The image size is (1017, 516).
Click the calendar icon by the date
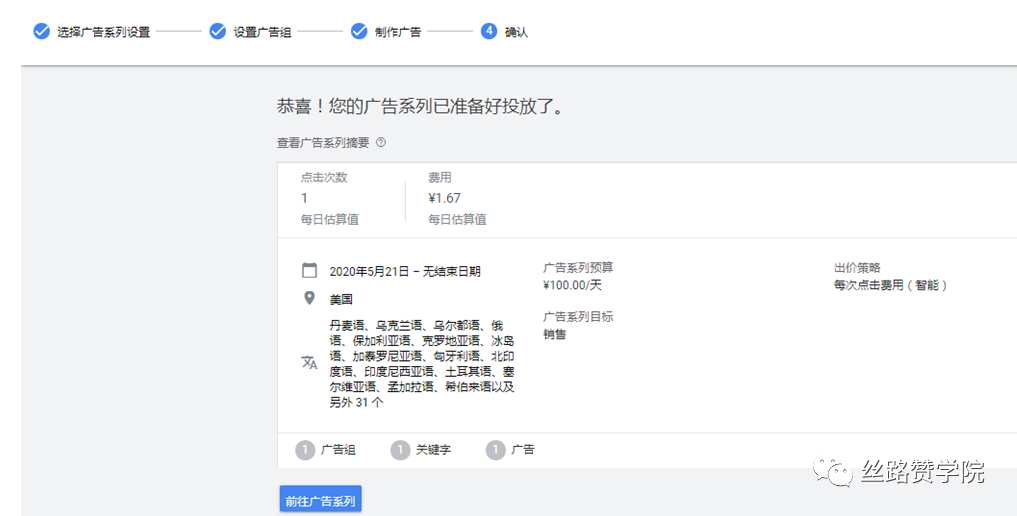click(x=310, y=270)
